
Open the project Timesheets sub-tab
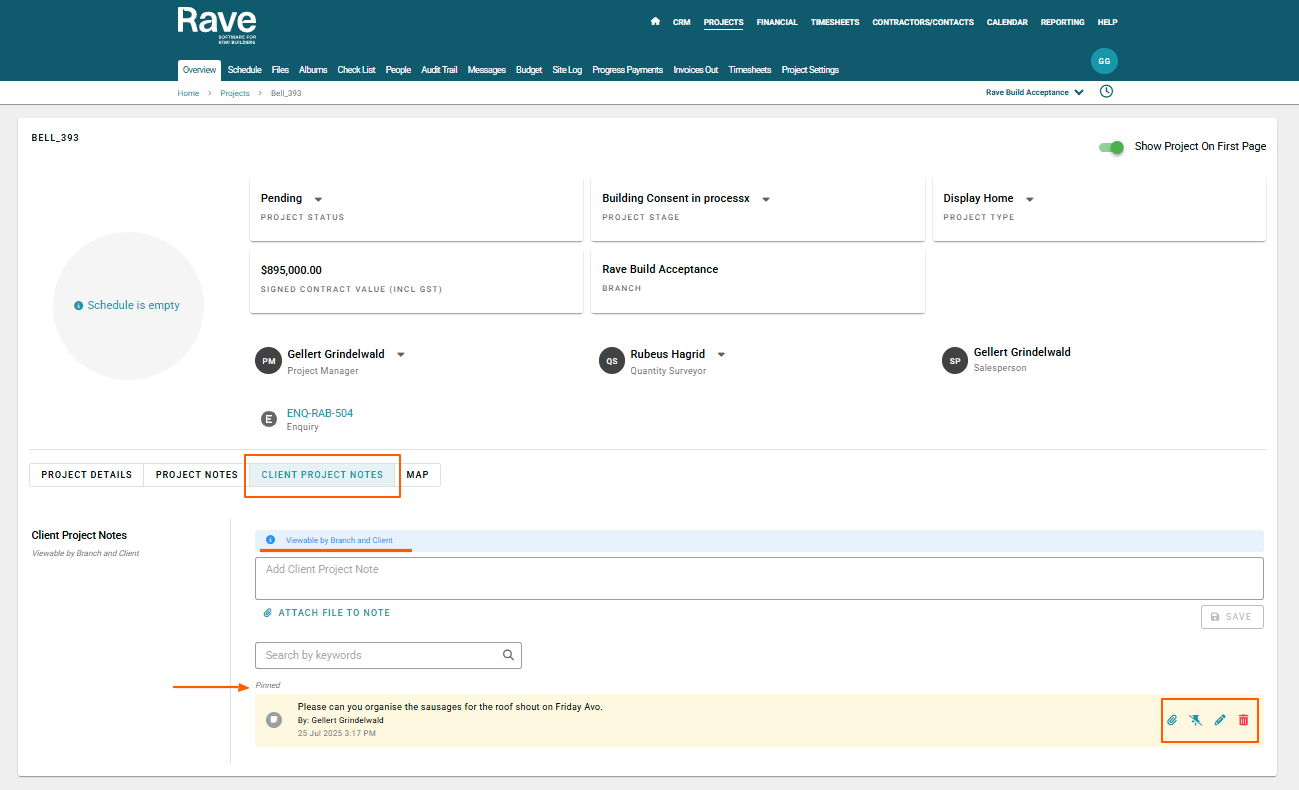pyautogui.click(x=750, y=70)
